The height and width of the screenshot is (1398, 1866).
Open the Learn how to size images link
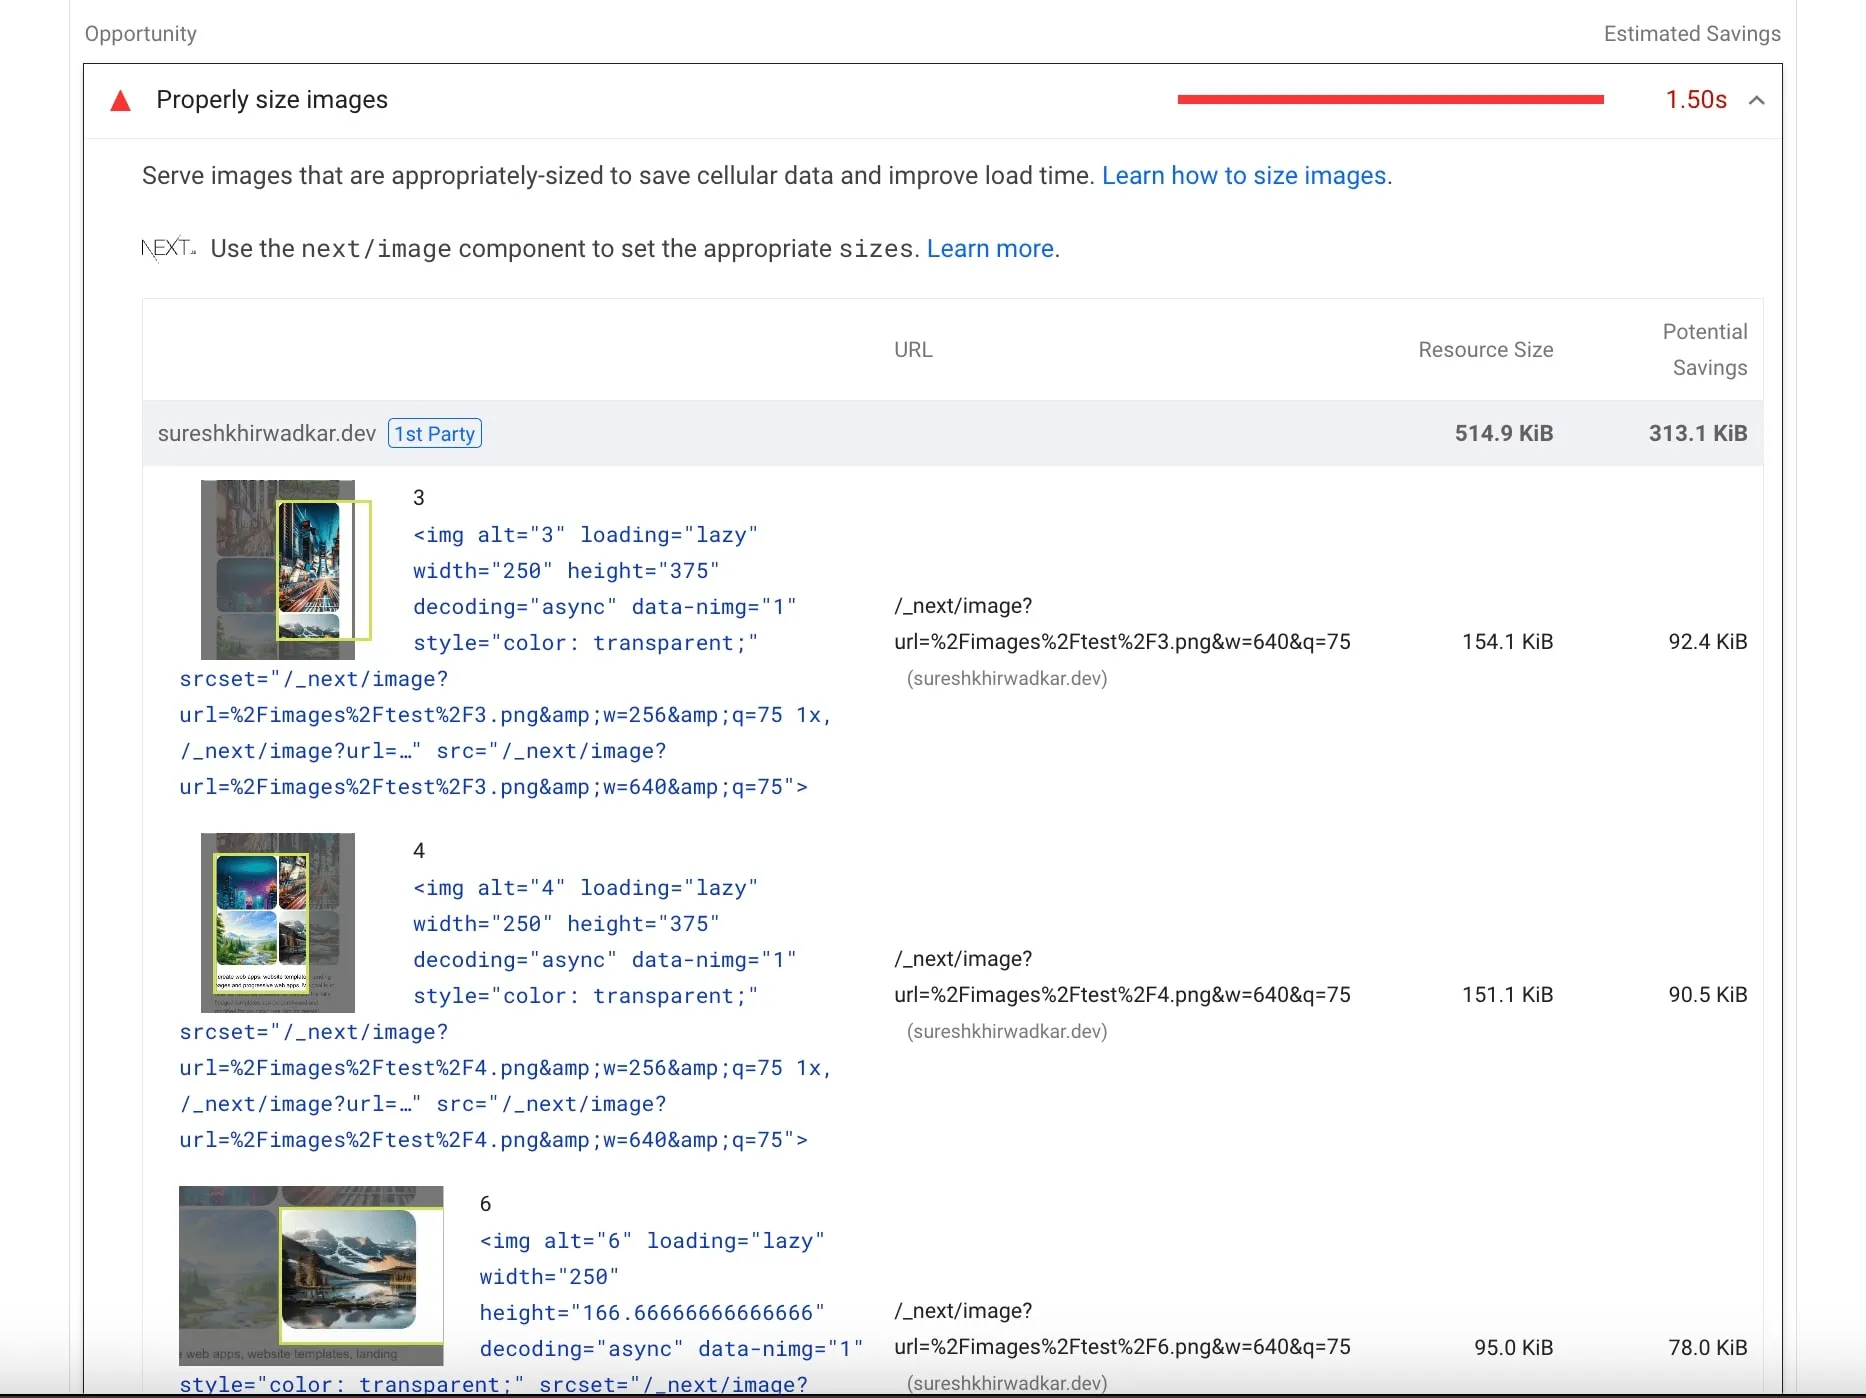pos(1243,175)
